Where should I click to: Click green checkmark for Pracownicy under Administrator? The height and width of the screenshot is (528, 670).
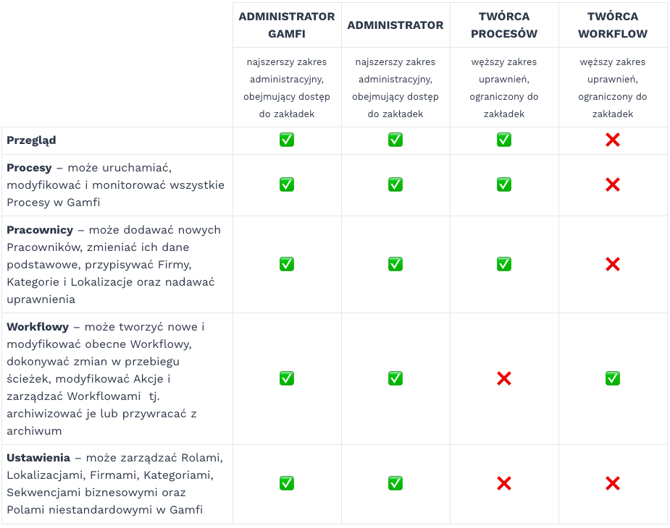click(395, 264)
